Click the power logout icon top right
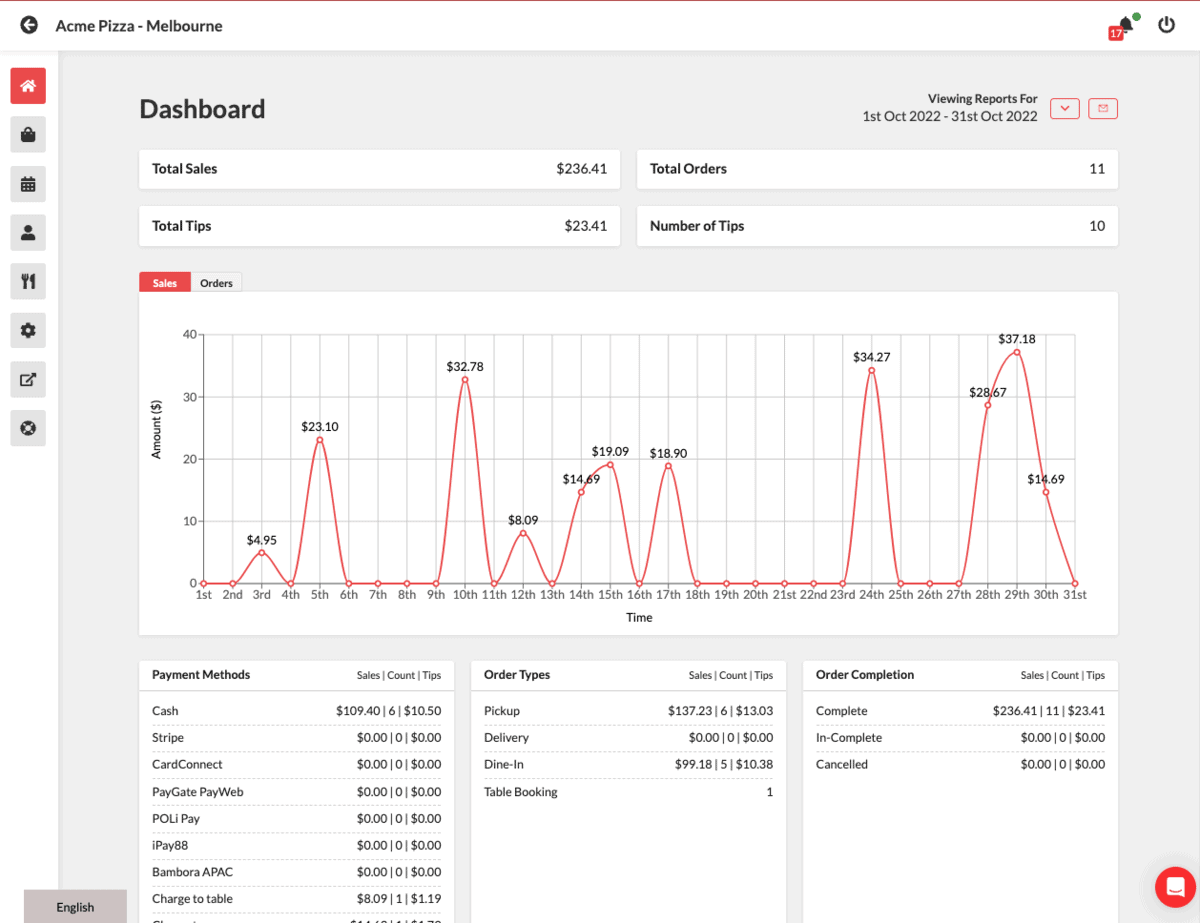The height and width of the screenshot is (923, 1200). click(x=1166, y=24)
